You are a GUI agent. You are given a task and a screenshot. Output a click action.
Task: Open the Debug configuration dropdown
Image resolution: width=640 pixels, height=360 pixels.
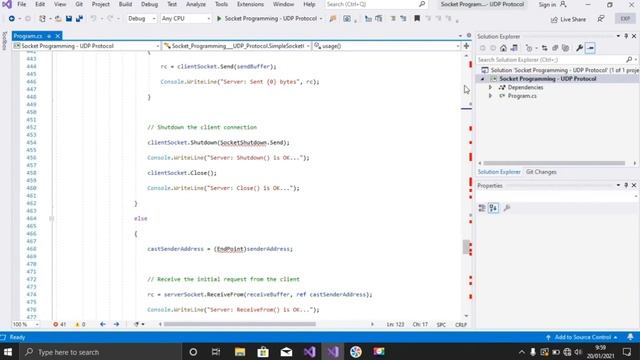(142, 19)
